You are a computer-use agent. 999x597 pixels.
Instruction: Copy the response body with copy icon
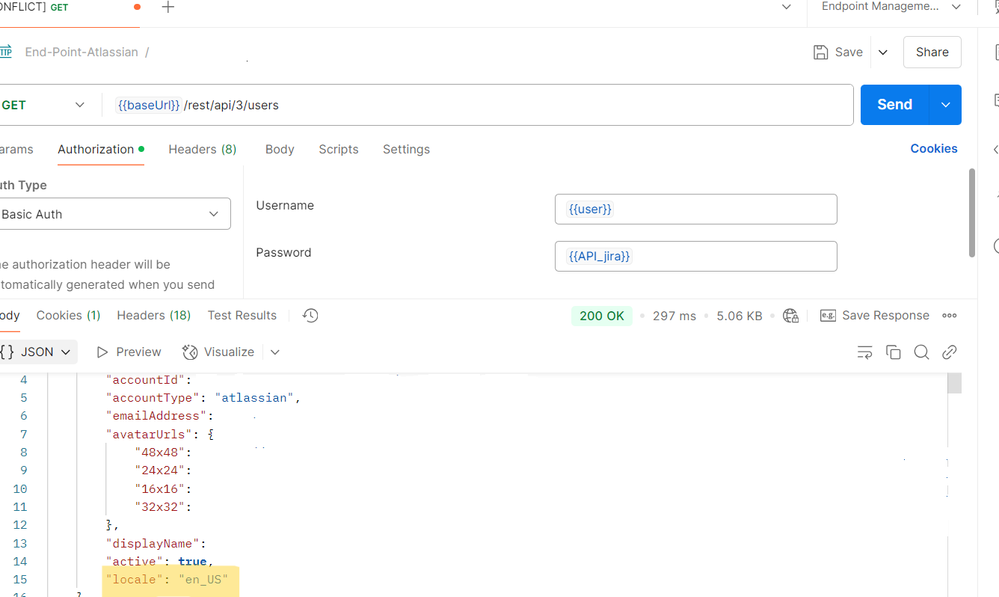pyautogui.click(x=893, y=352)
